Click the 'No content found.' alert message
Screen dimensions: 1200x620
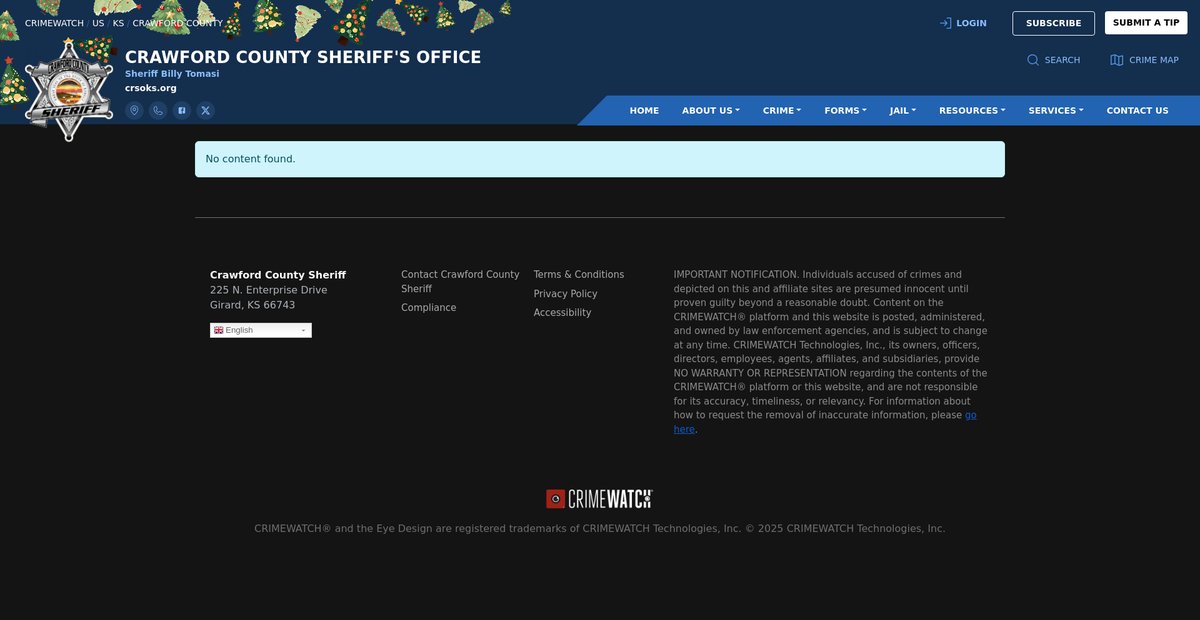coord(600,159)
